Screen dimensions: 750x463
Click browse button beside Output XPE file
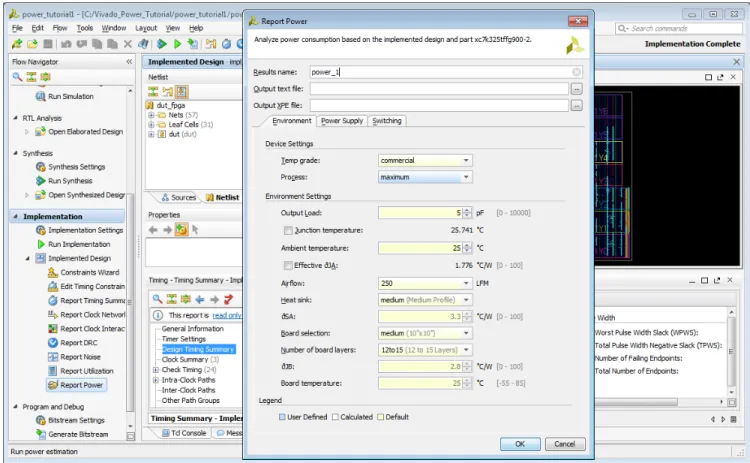[576, 106]
